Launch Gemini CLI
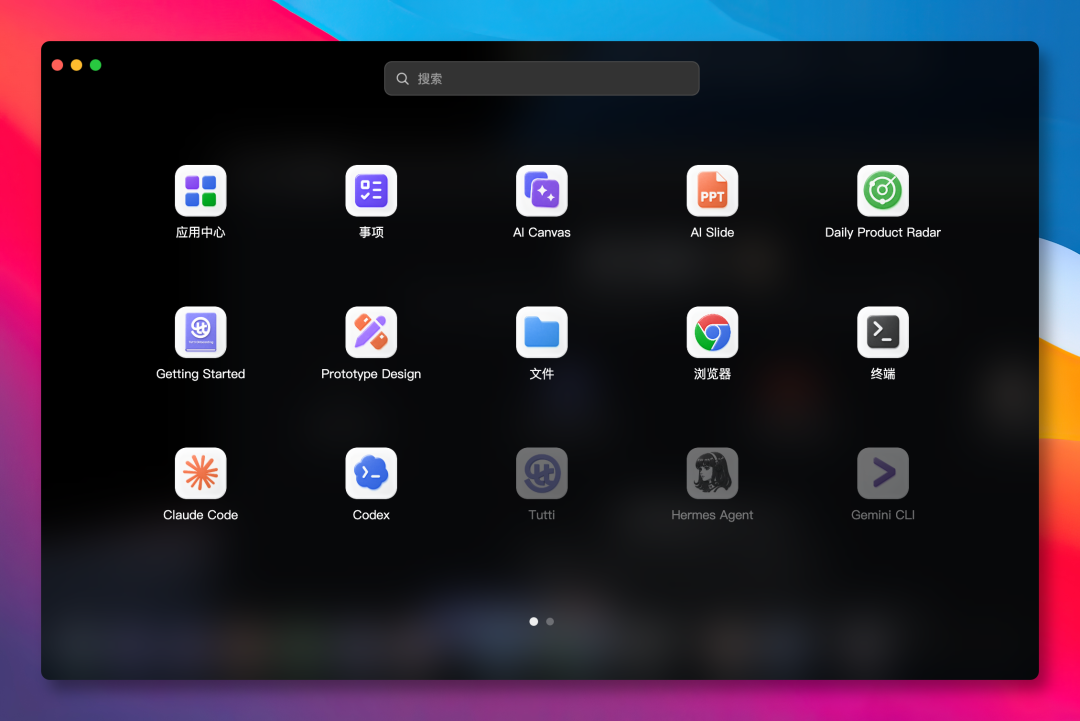The image size is (1080, 721). 882,473
